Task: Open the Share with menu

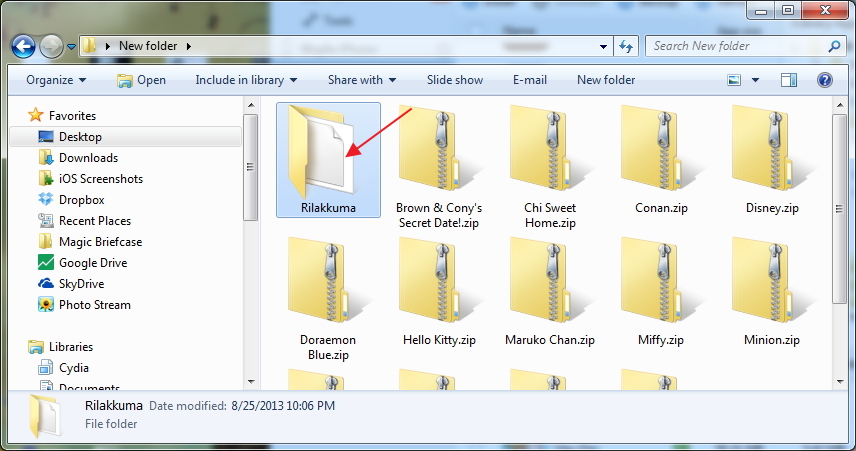Action: 362,80
